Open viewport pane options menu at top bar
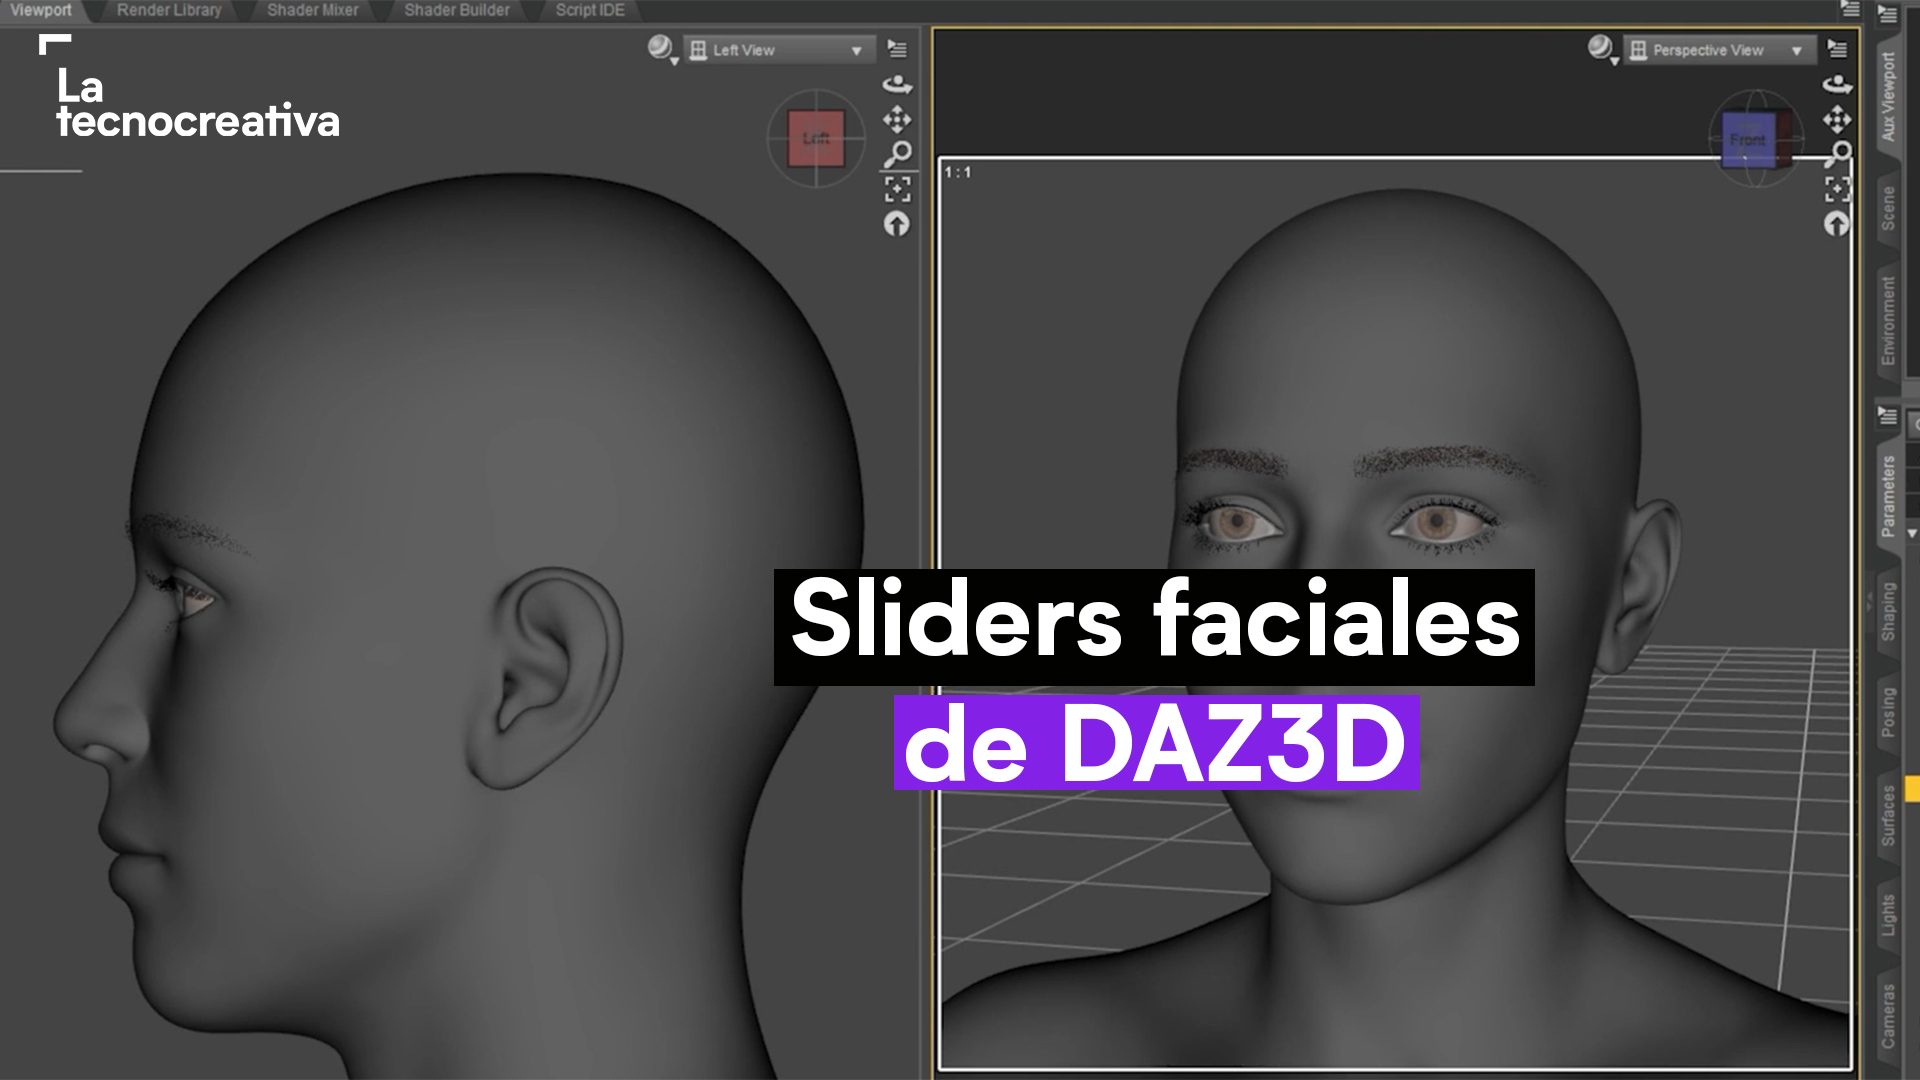The width and height of the screenshot is (1920, 1080). coord(1850,10)
